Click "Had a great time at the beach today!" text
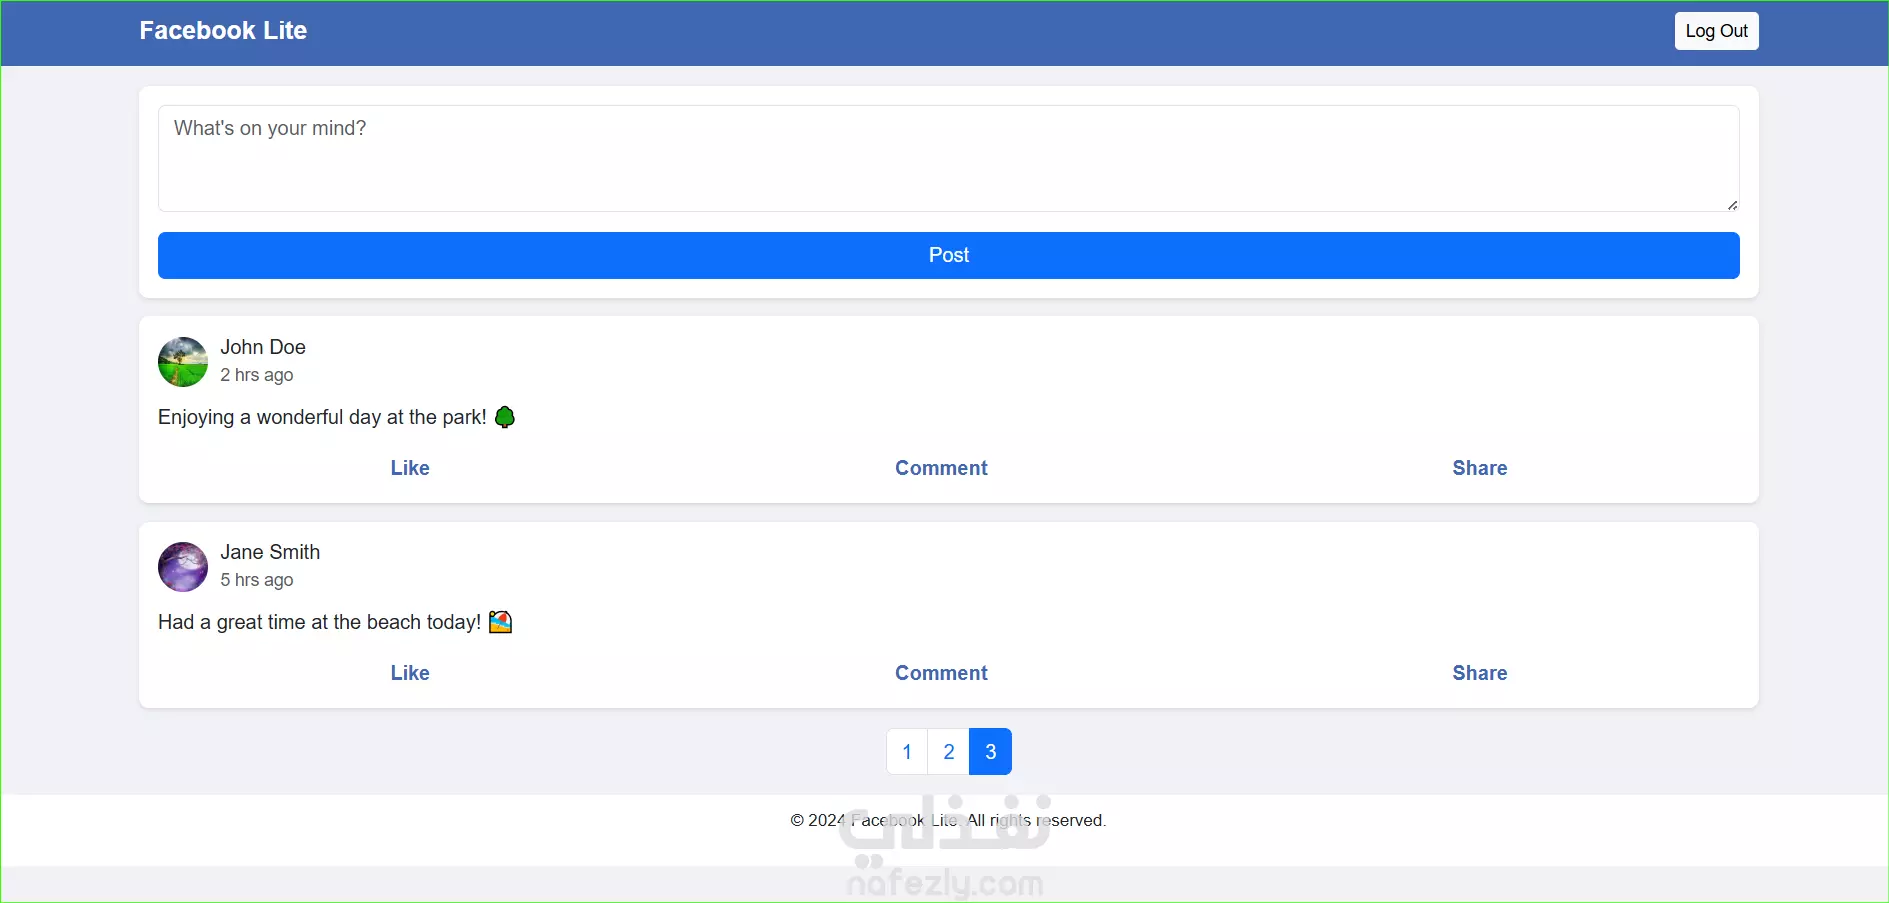 (x=320, y=622)
